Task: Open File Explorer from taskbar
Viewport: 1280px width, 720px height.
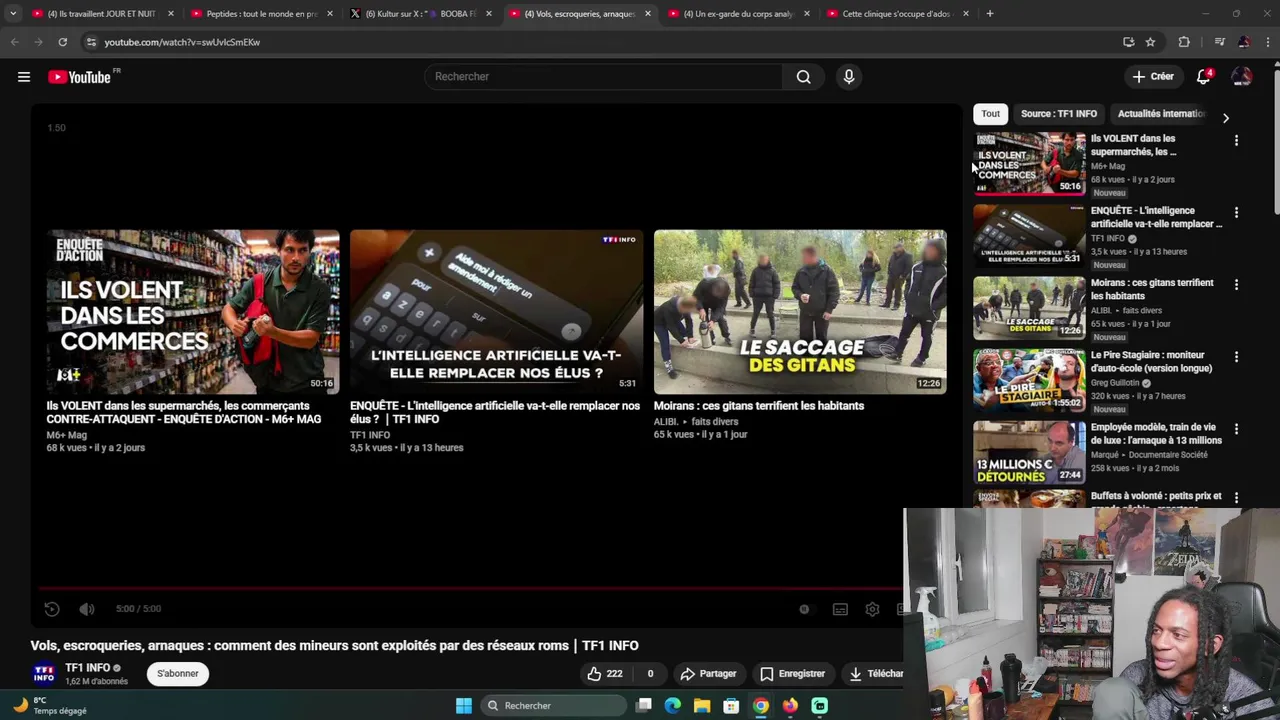Action: click(702, 706)
